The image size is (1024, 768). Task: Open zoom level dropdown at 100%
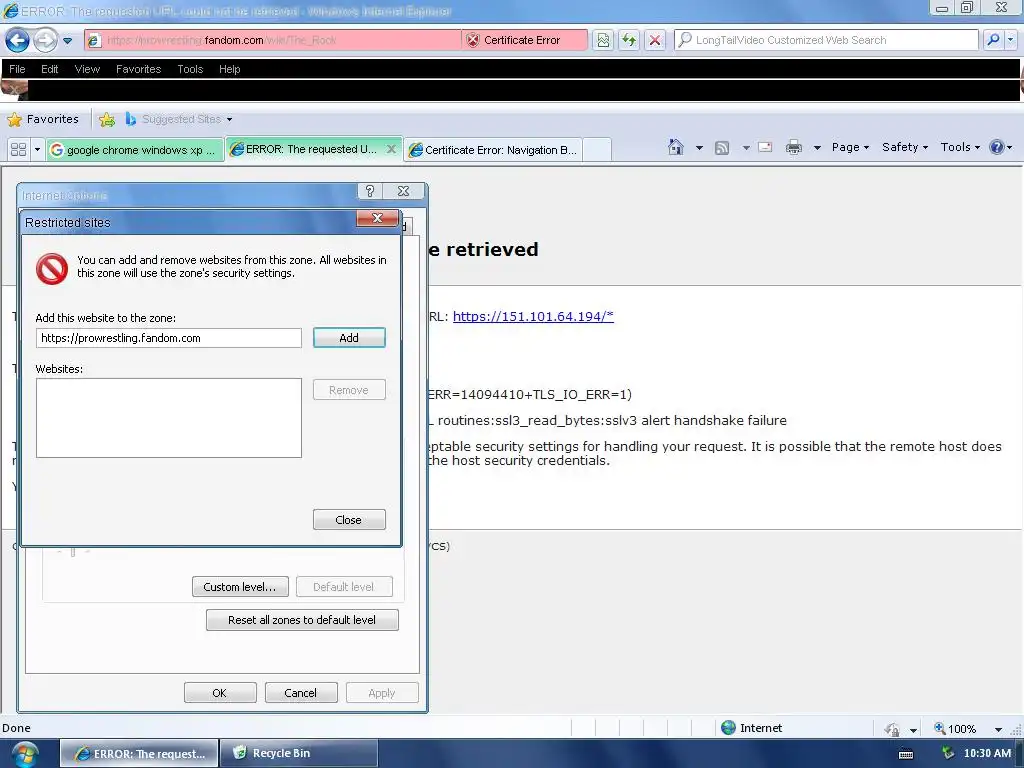coord(998,729)
